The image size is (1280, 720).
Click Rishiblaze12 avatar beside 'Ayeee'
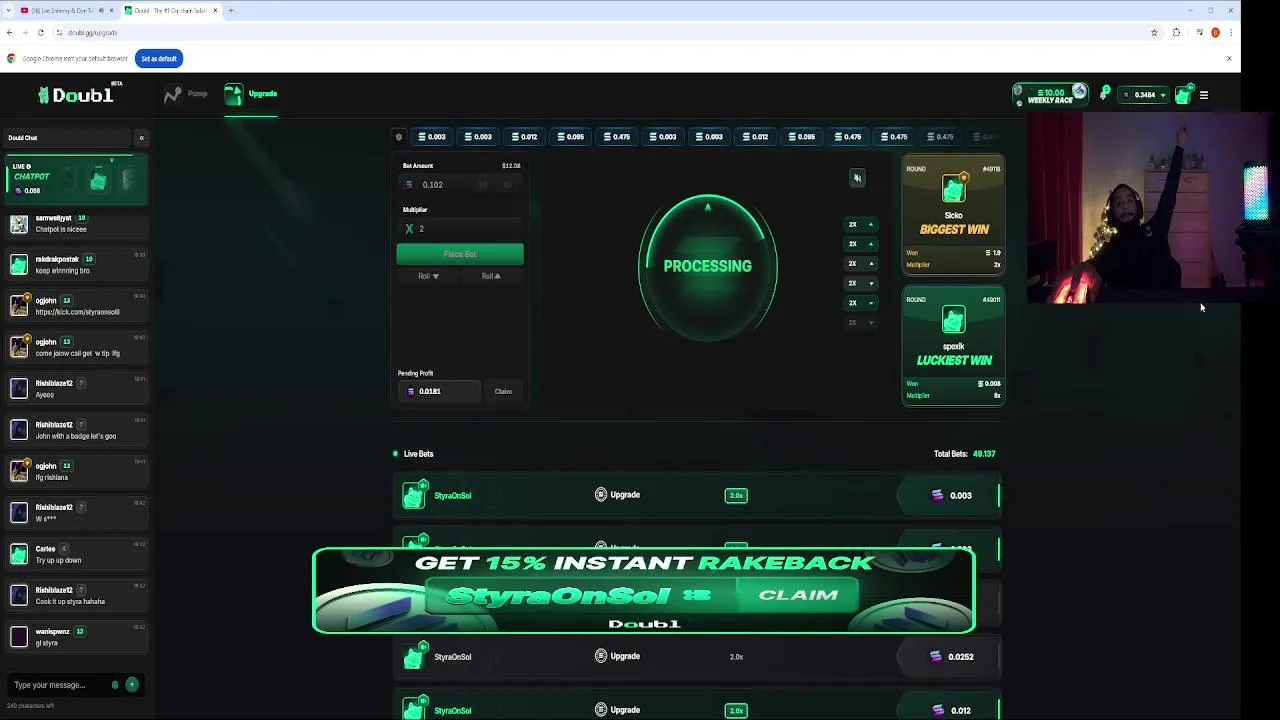[x=19, y=389]
